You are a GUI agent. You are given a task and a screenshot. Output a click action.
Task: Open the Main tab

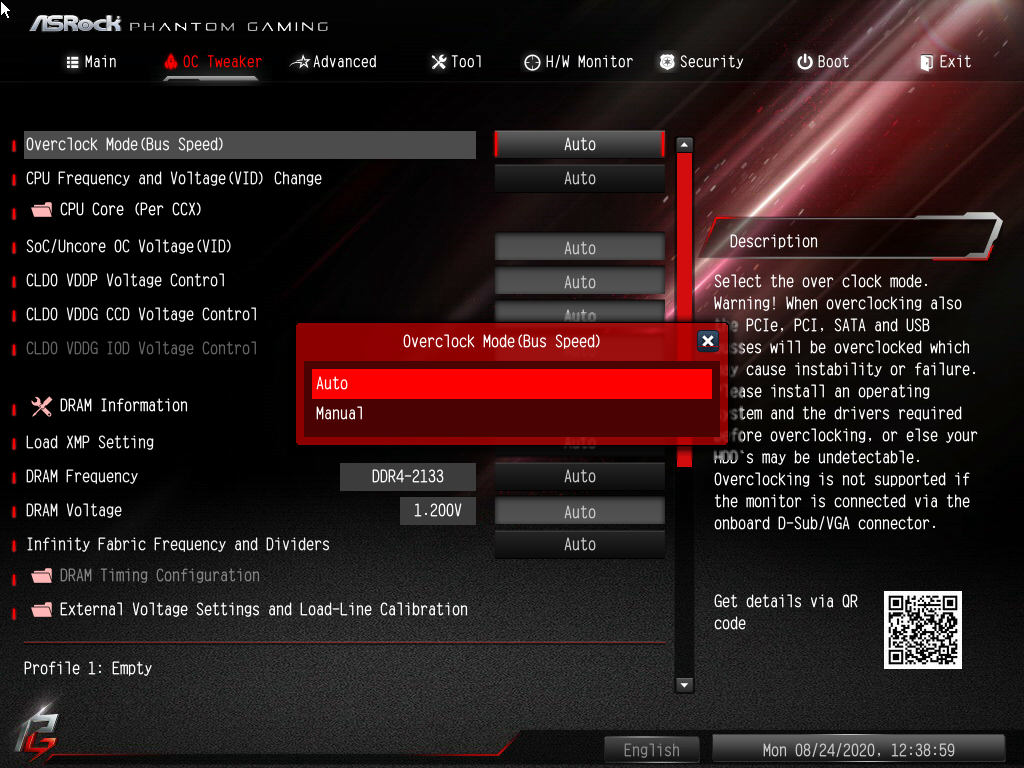pyautogui.click(x=91, y=62)
